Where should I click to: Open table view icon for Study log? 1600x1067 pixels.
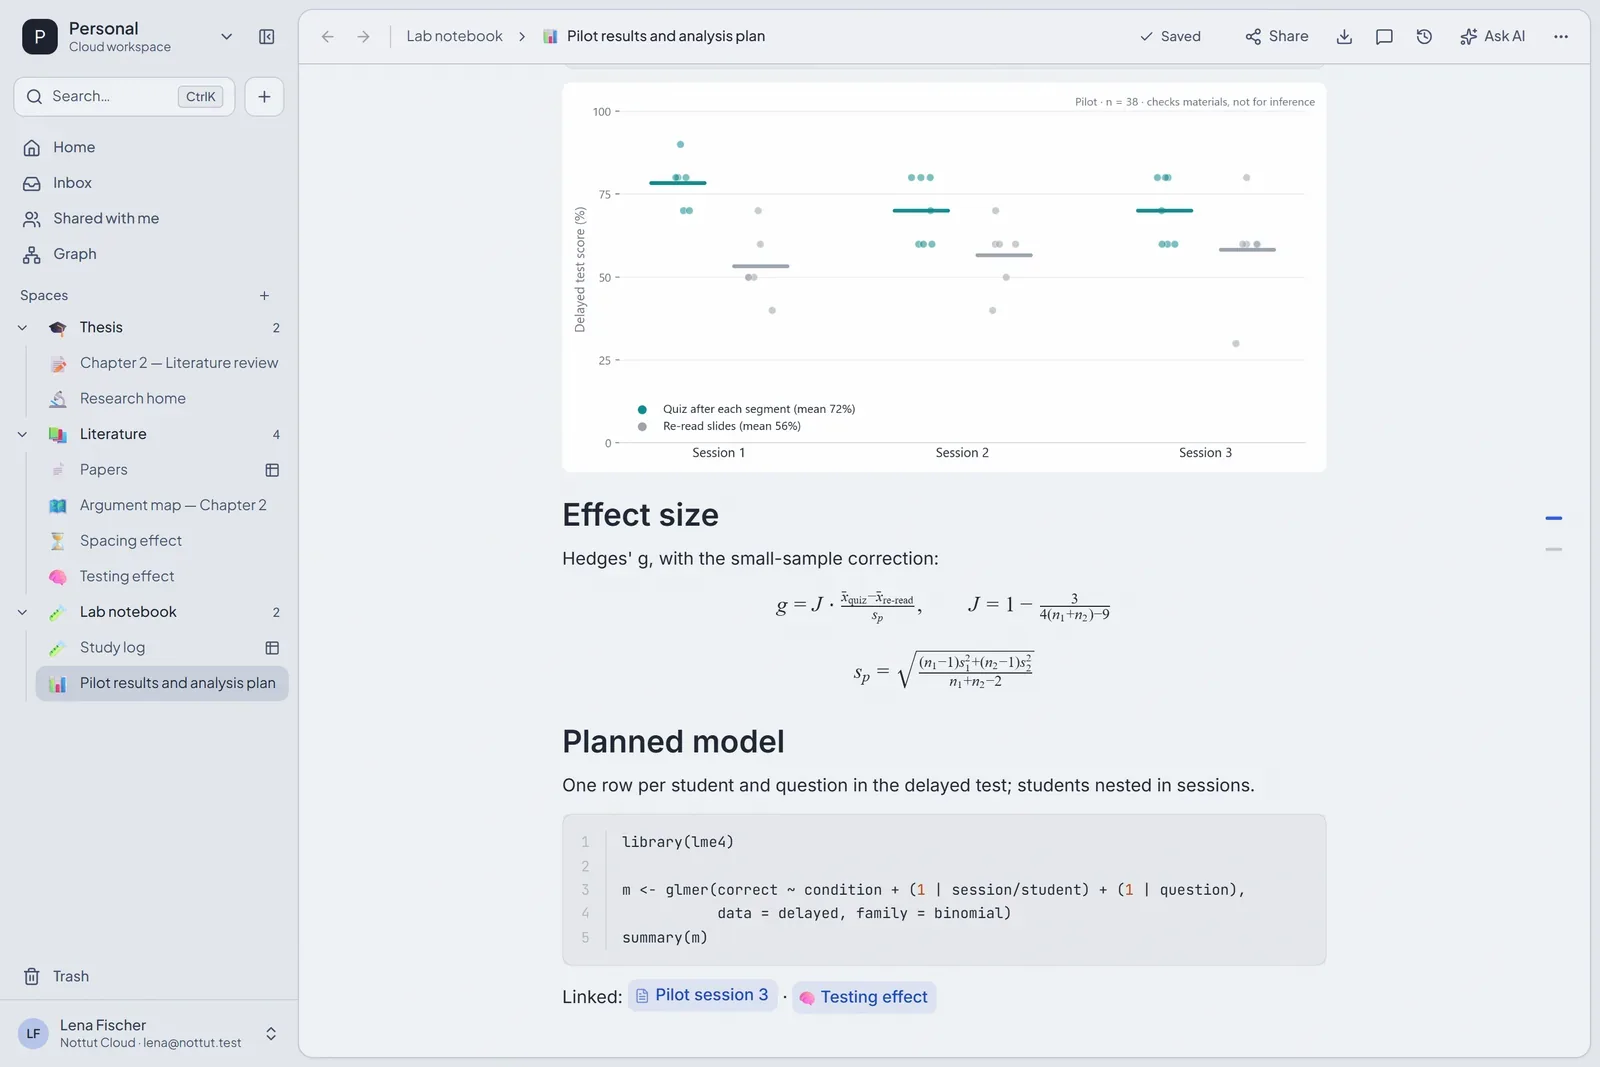pyautogui.click(x=272, y=648)
